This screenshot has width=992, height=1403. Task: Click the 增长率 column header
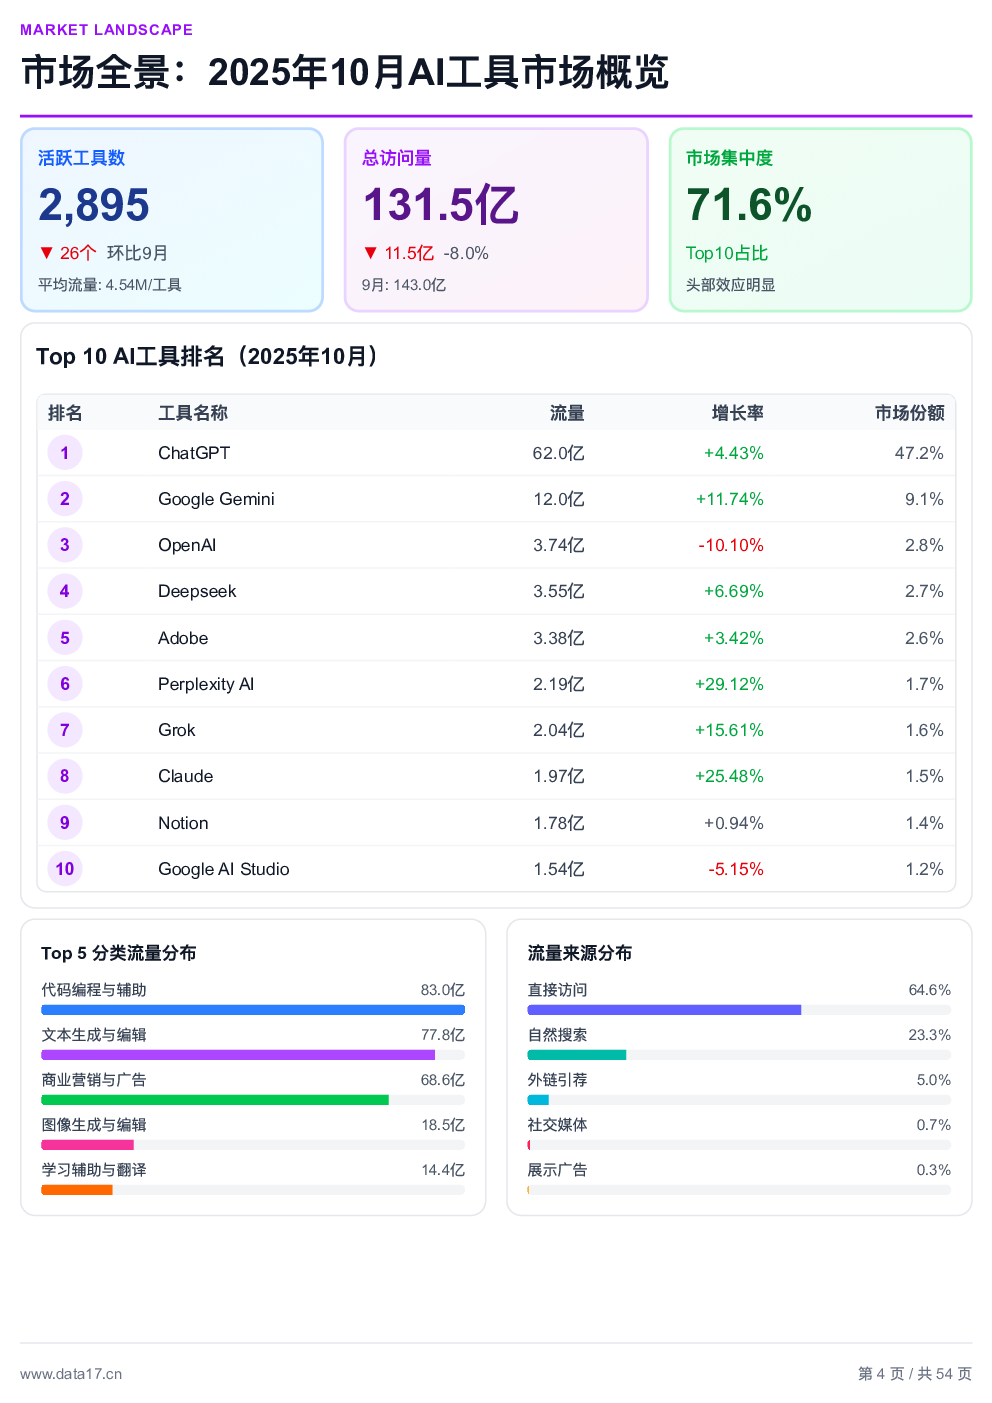coord(737,413)
